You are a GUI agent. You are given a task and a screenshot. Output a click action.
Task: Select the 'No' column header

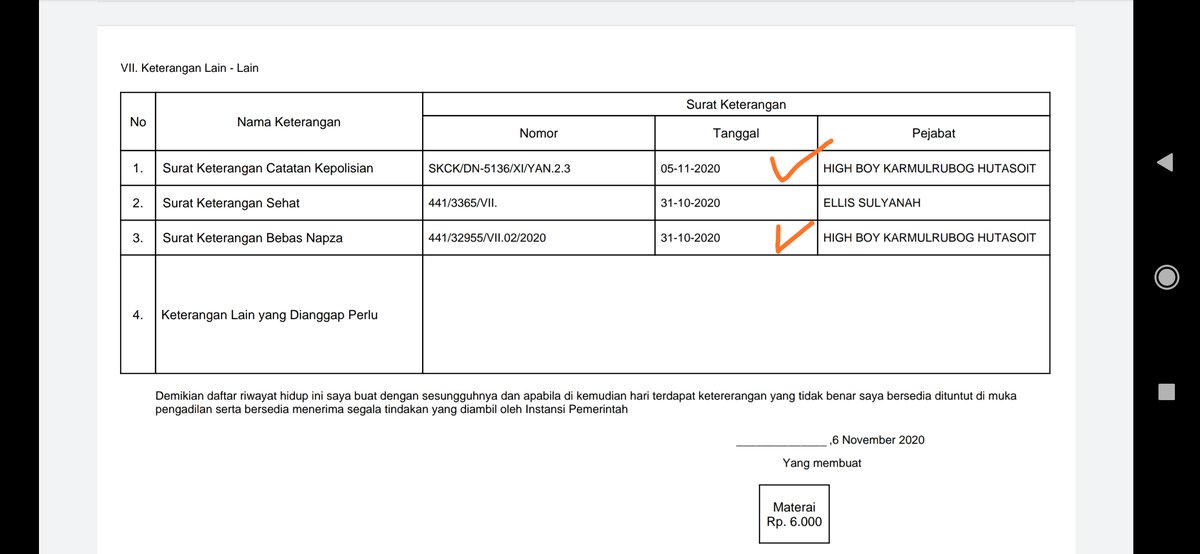click(138, 122)
